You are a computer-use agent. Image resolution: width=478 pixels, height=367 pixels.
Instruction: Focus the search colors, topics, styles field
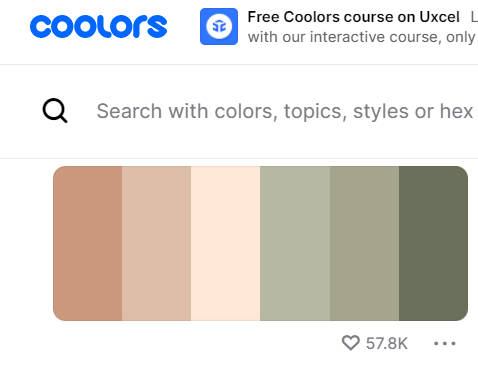(x=287, y=111)
